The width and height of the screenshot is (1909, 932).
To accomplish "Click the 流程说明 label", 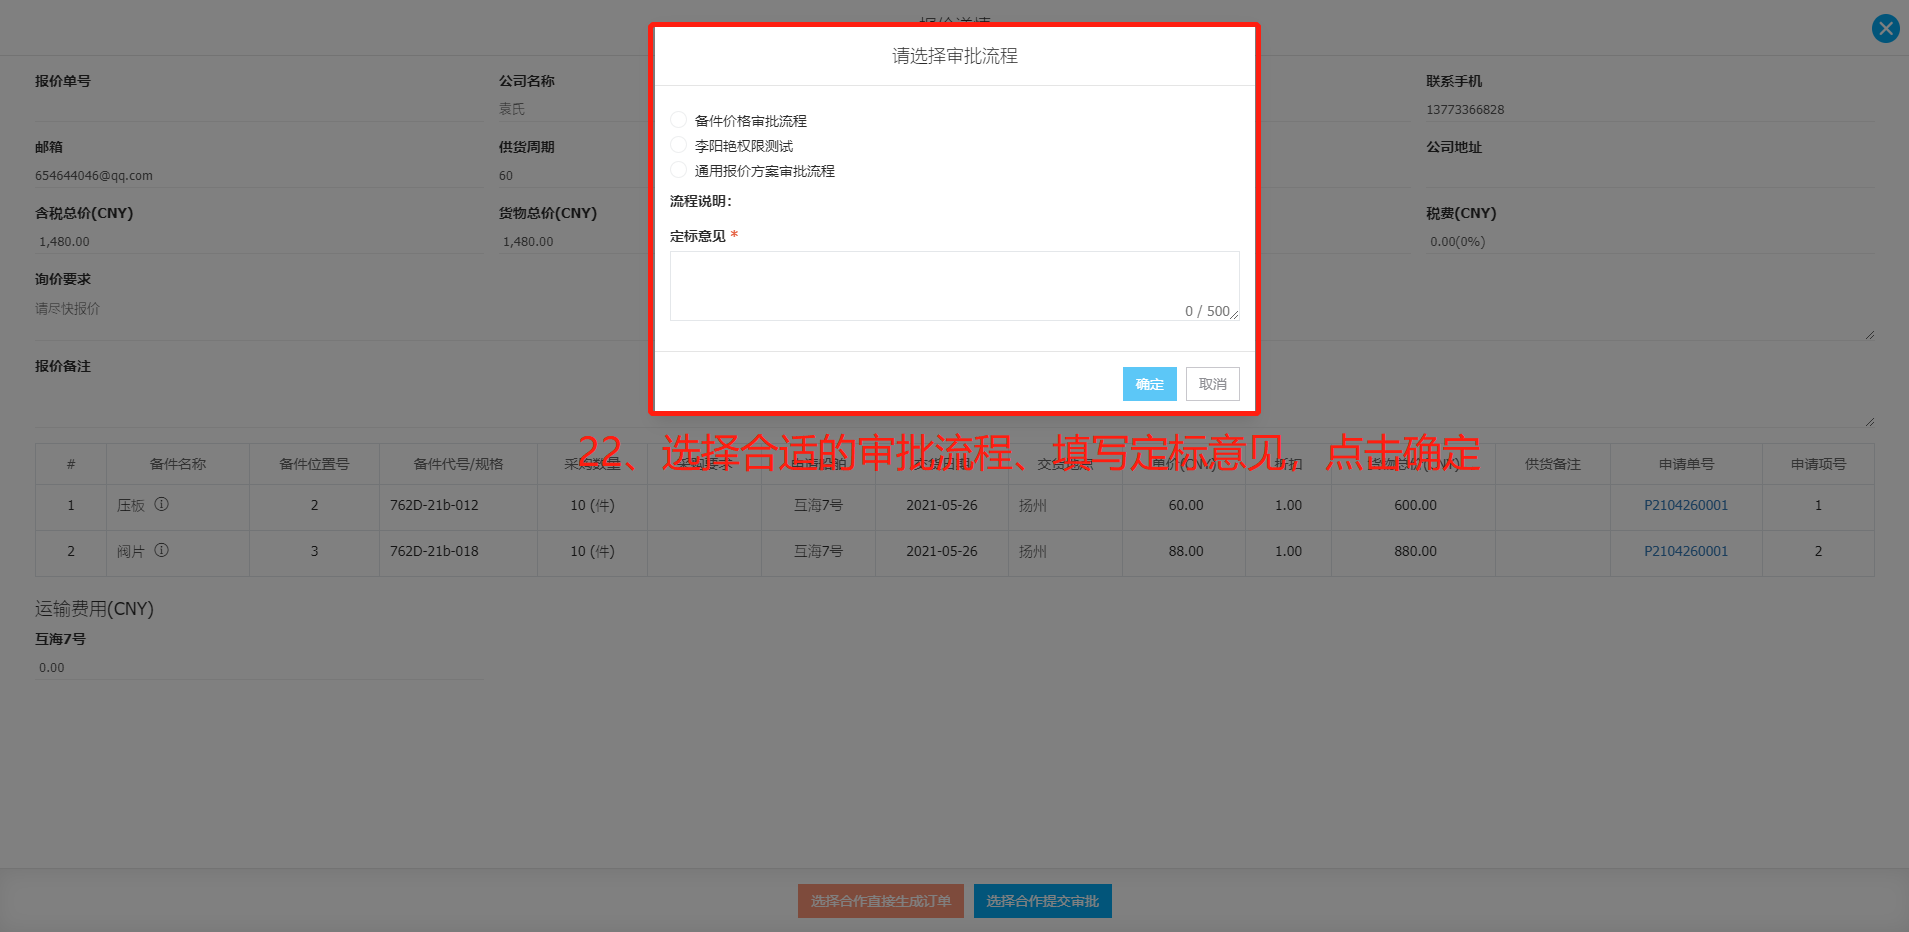I will click(700, 201).
